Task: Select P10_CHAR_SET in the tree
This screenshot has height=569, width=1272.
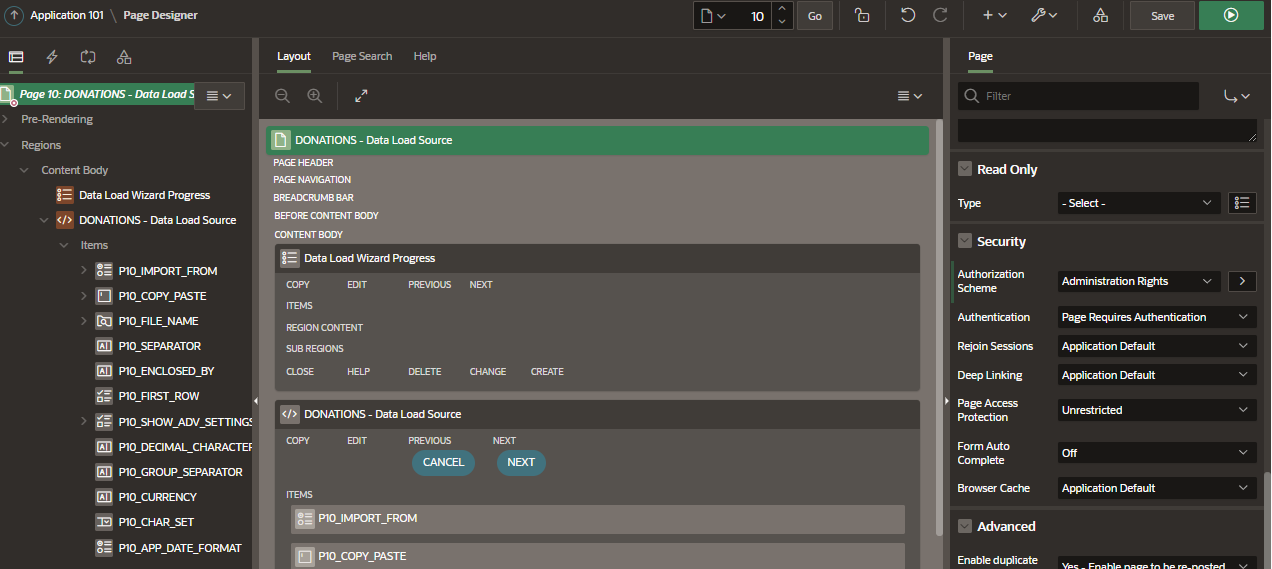Action: coord(156,522)
